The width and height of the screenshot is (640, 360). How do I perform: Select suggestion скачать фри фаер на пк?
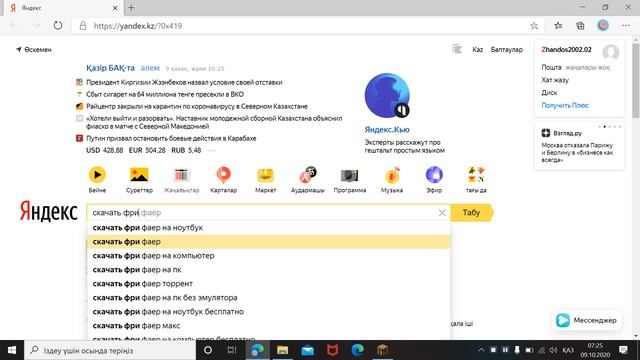(269, 270)
